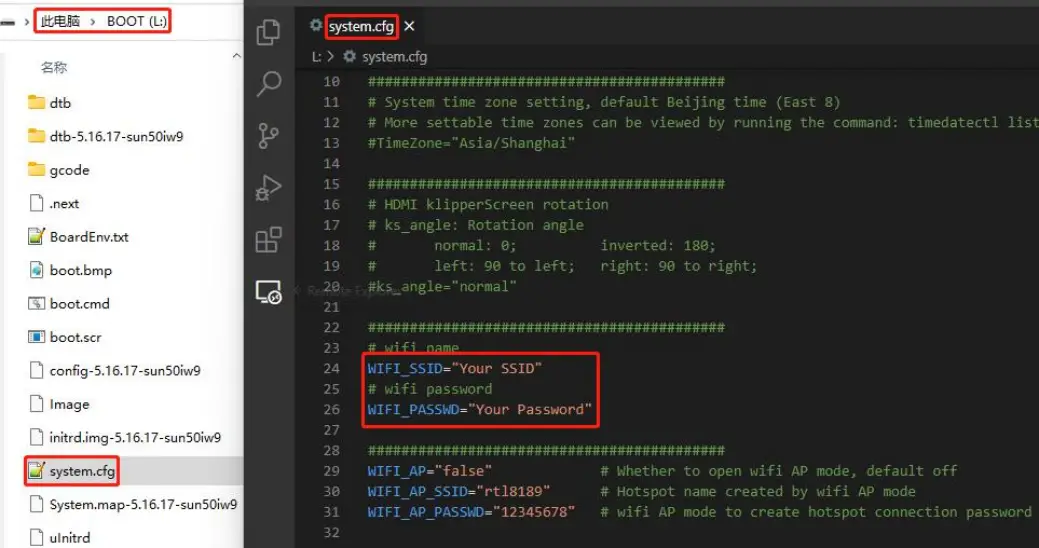Select the uInitrd file
1039x548 pixels.
click(70, 538)
